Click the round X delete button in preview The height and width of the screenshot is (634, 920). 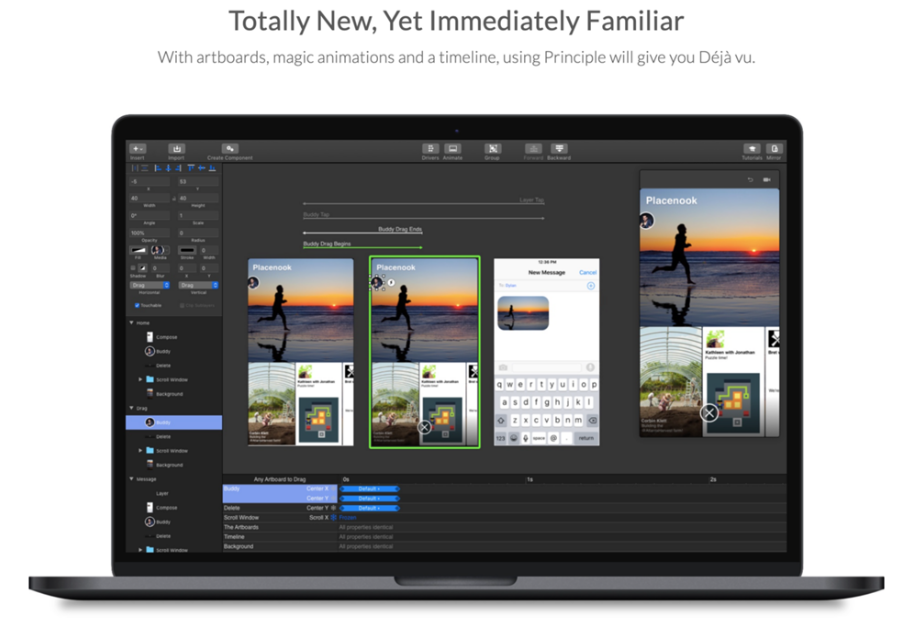[x=709, y=413]
